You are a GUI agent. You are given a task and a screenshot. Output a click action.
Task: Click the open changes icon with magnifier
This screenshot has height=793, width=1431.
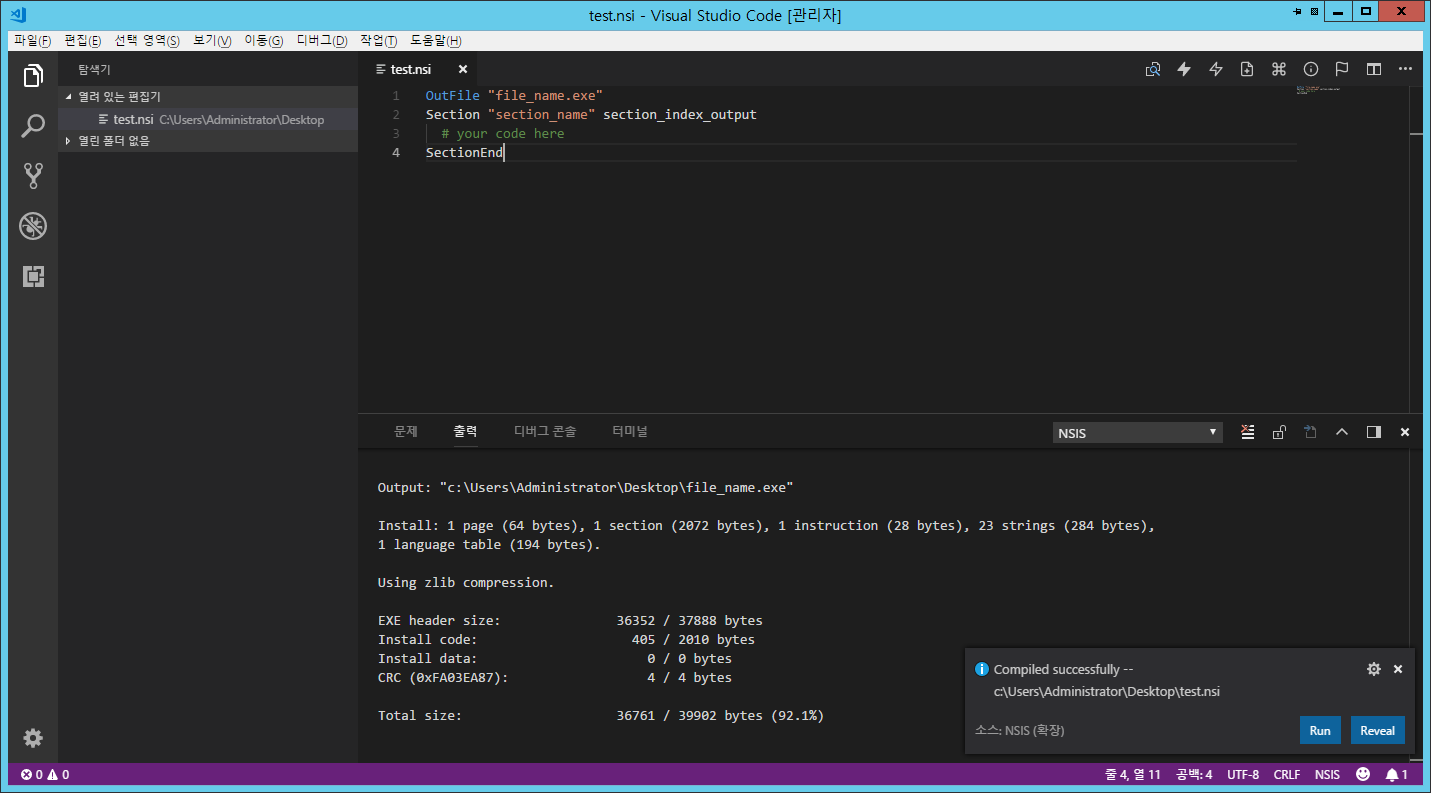(1153, 69)
